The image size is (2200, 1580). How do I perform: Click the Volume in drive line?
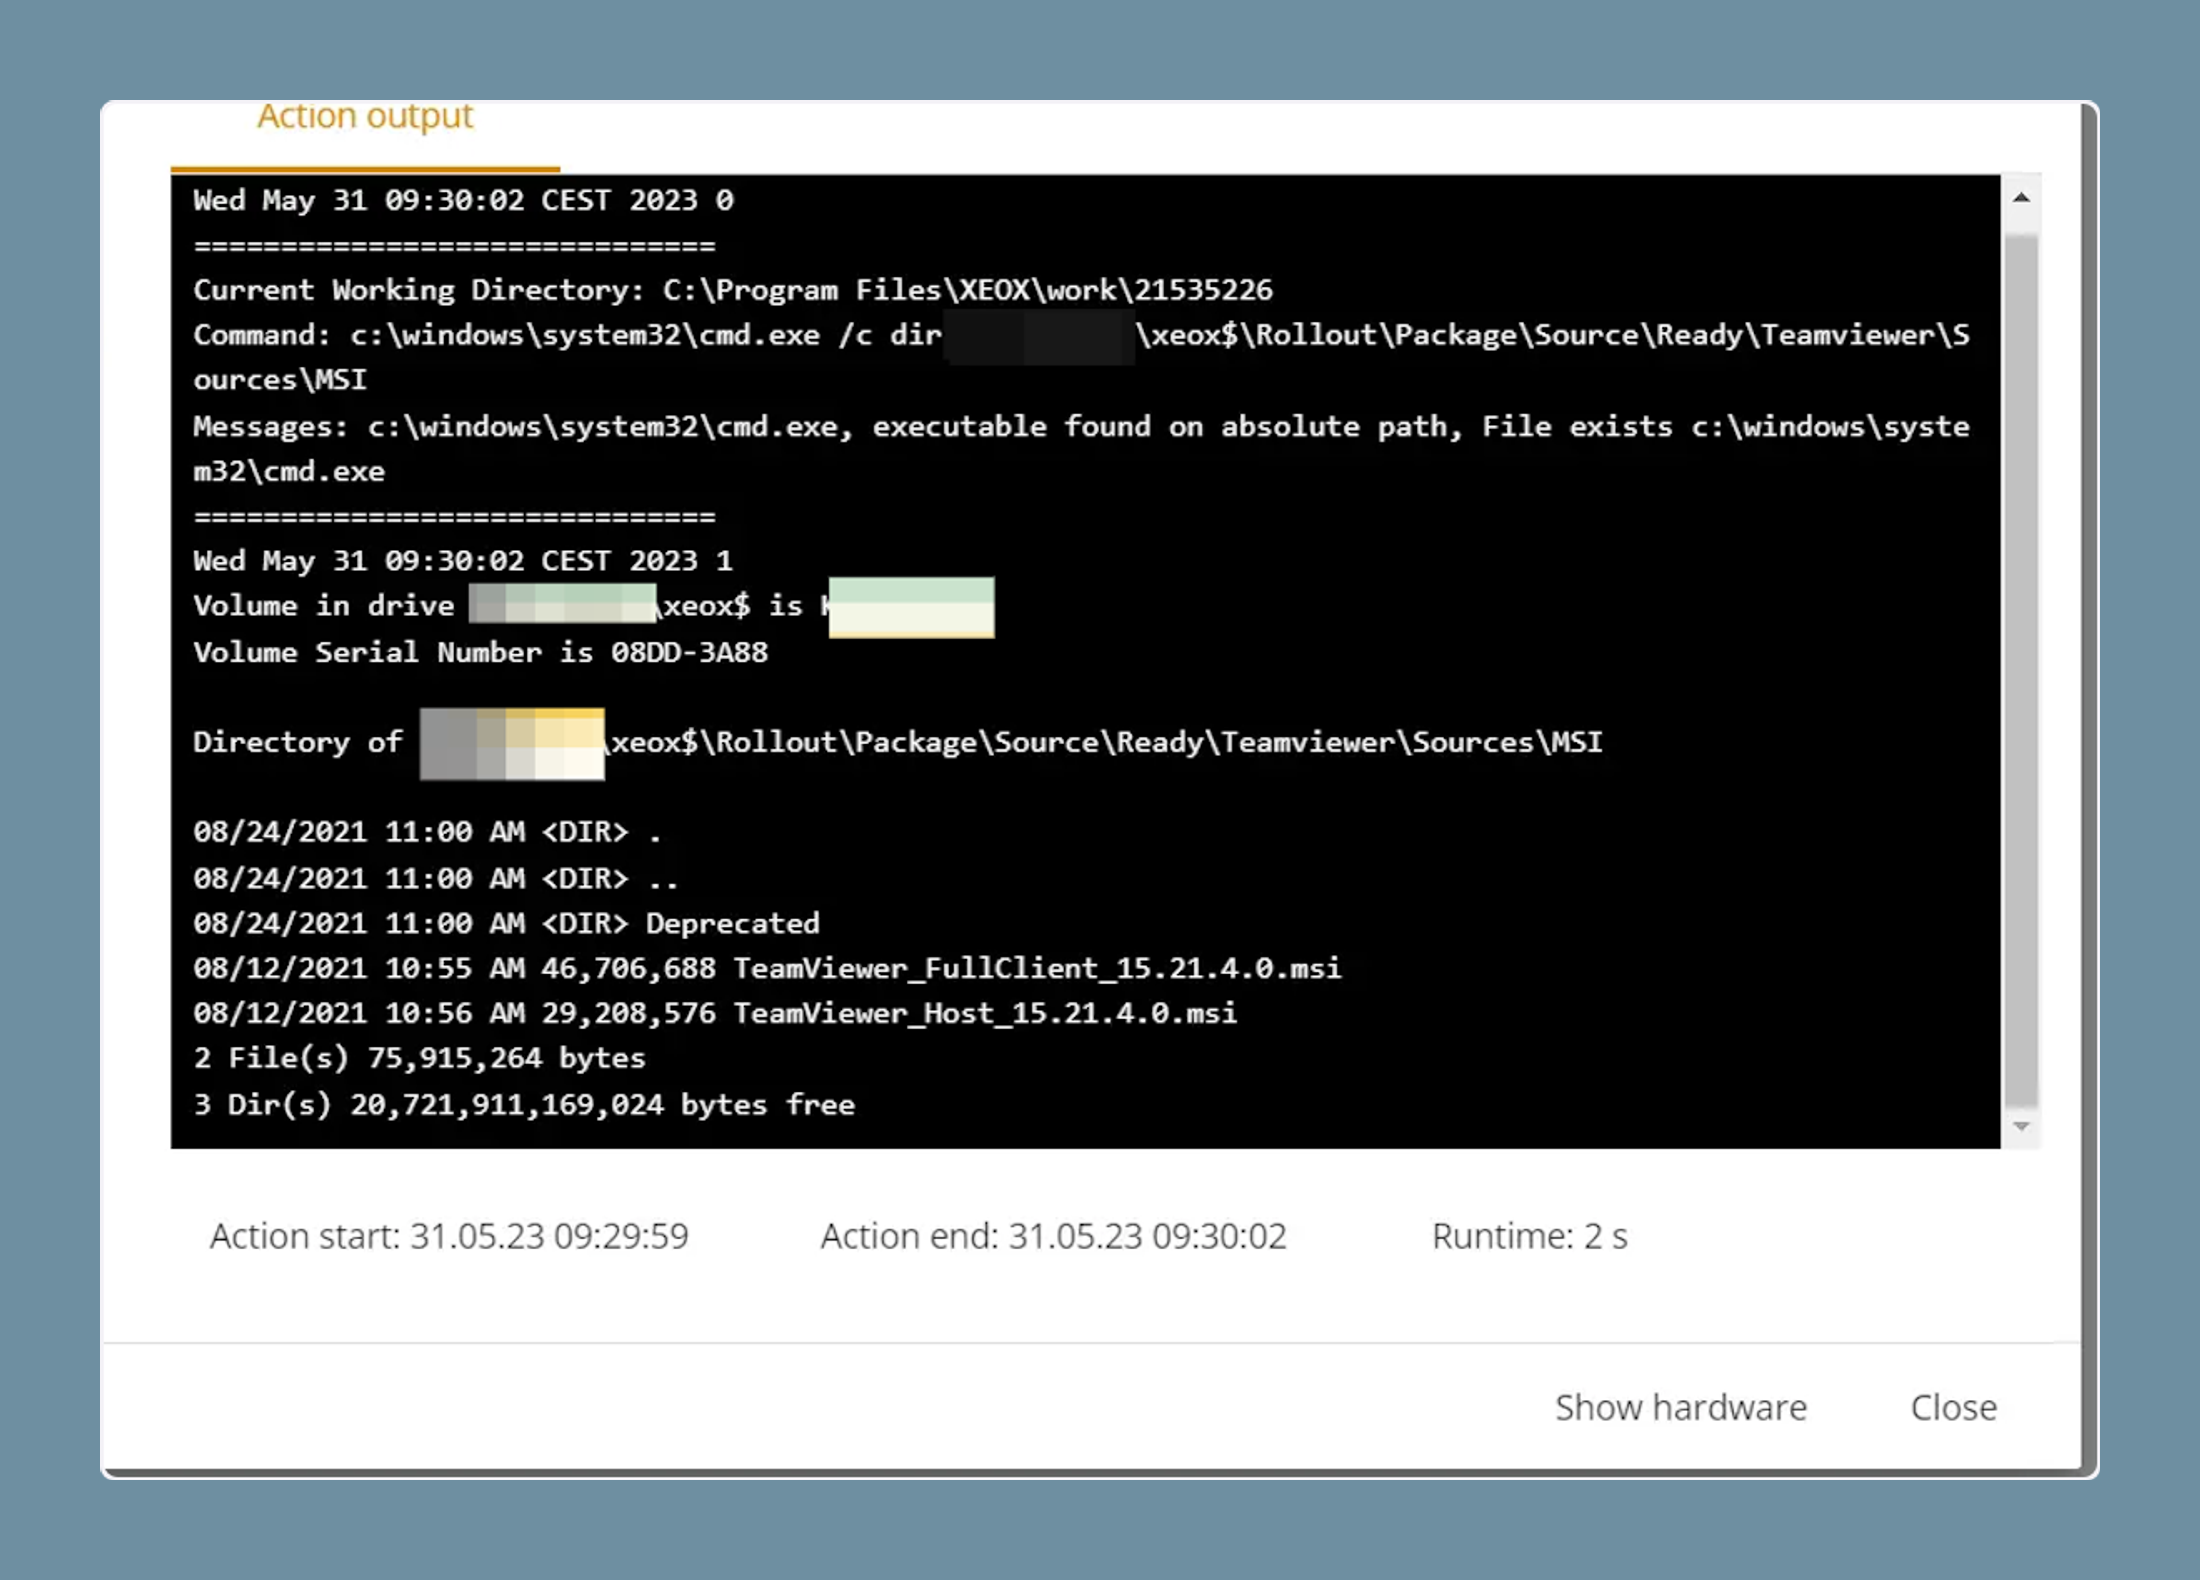pos(593,606)
